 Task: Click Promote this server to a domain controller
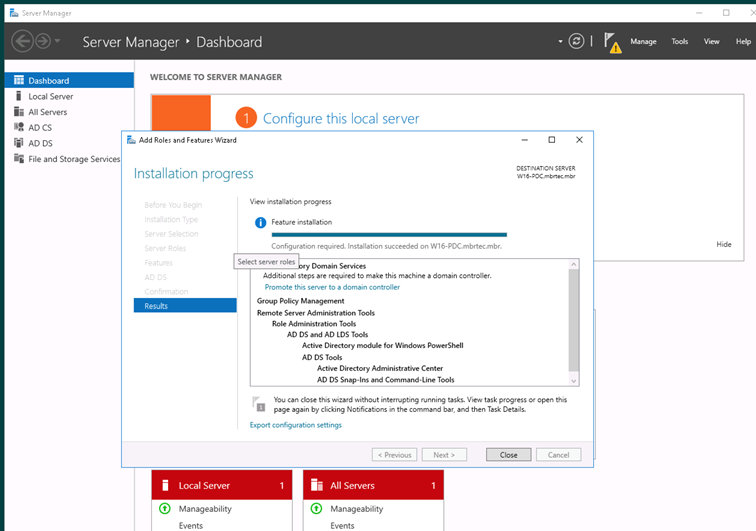[332, 287]
